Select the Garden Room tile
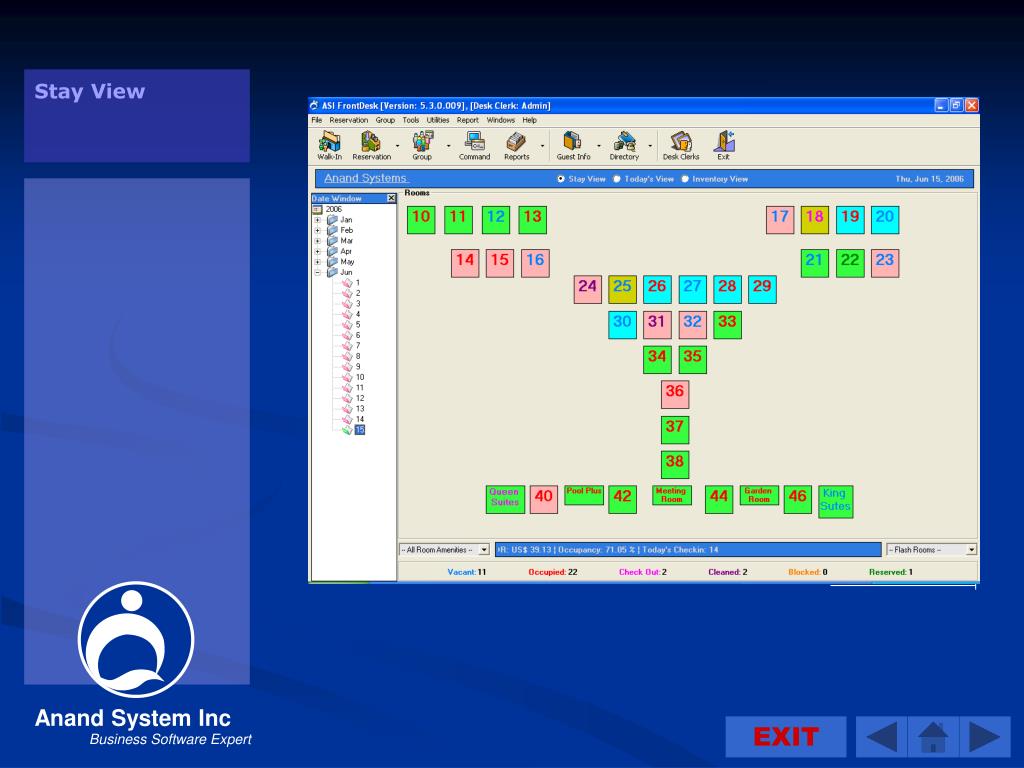Viewport: 1024px width, 768px height. (759, 494)
